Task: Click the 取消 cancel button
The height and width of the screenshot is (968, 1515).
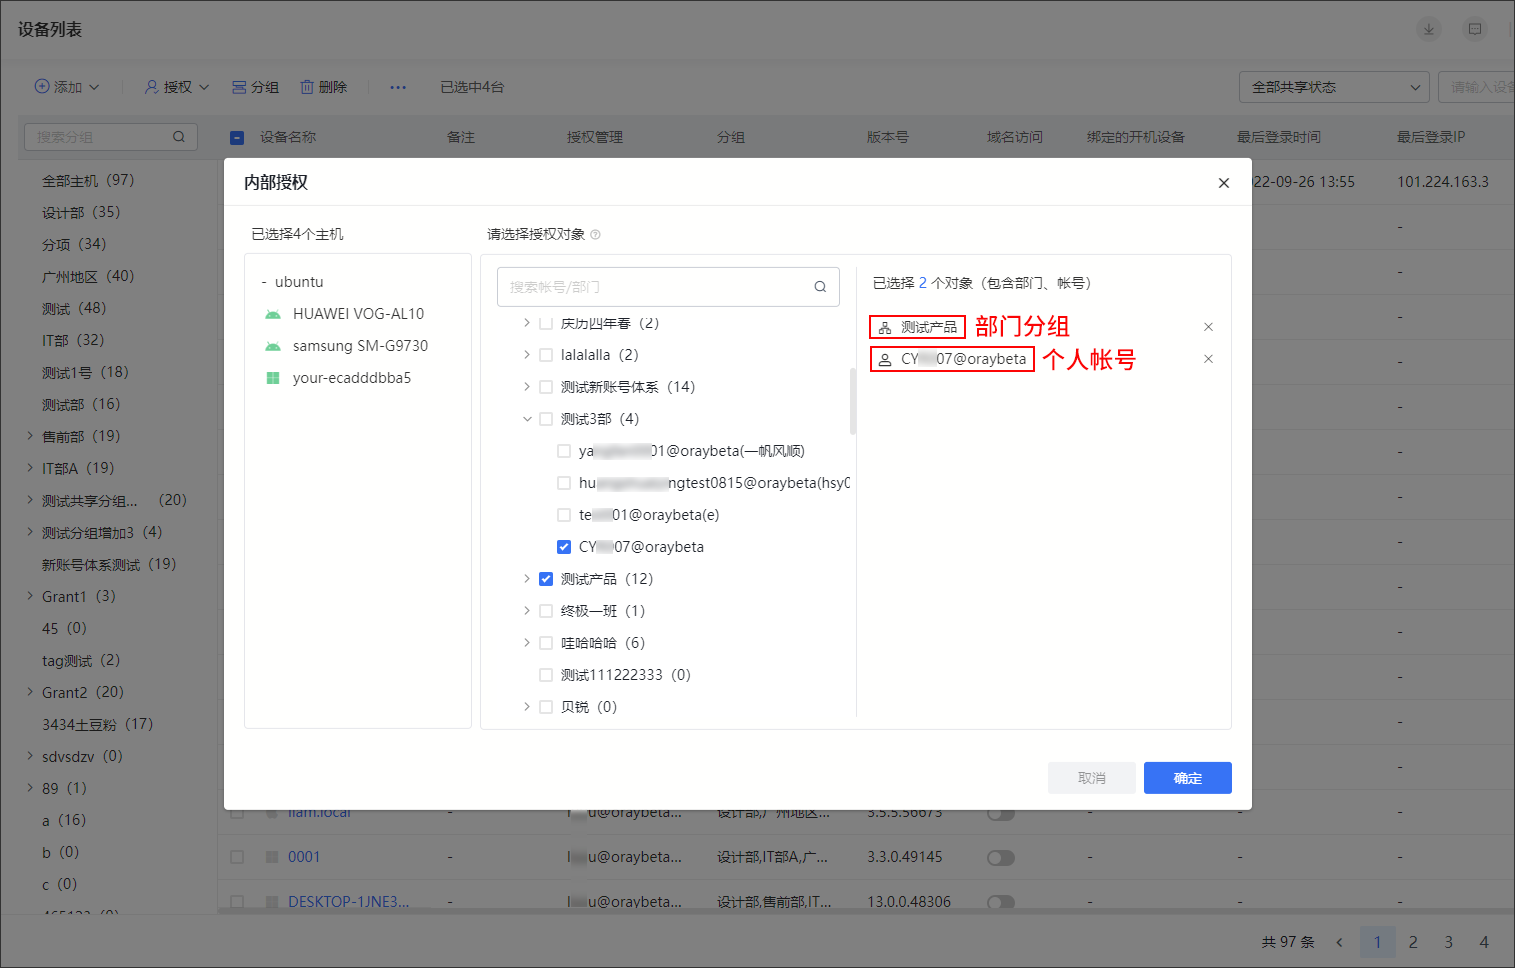Action: coord(1091,778)
